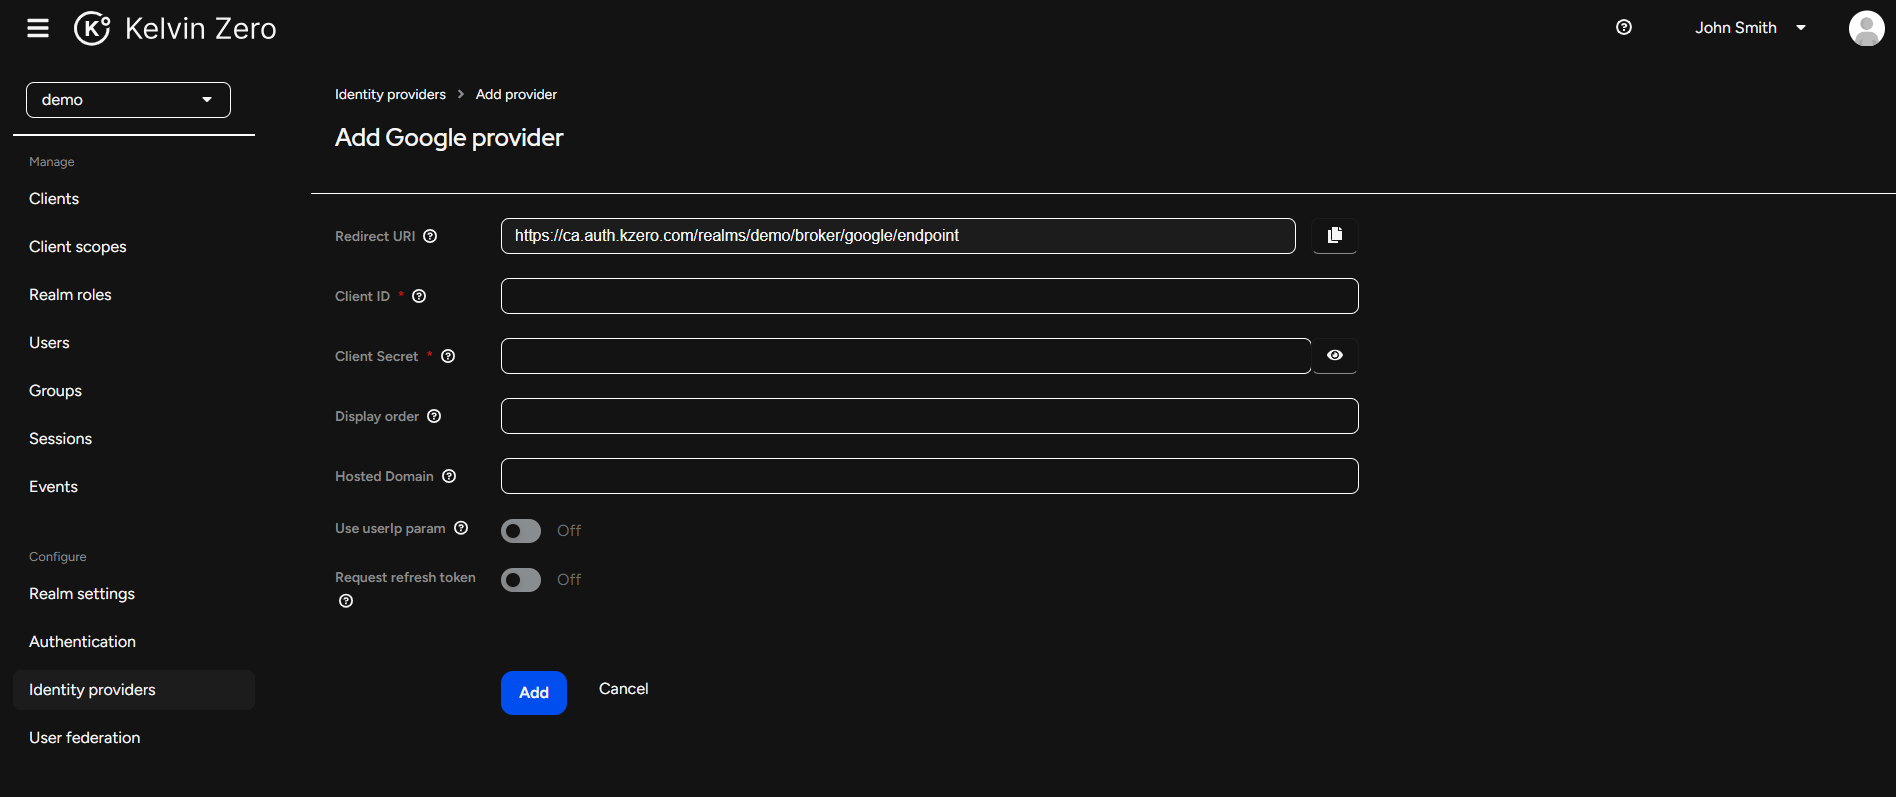Screen dimensions: 1896x797
Task: Focus the Client Secret input field
Action: [x=906, y=356]
